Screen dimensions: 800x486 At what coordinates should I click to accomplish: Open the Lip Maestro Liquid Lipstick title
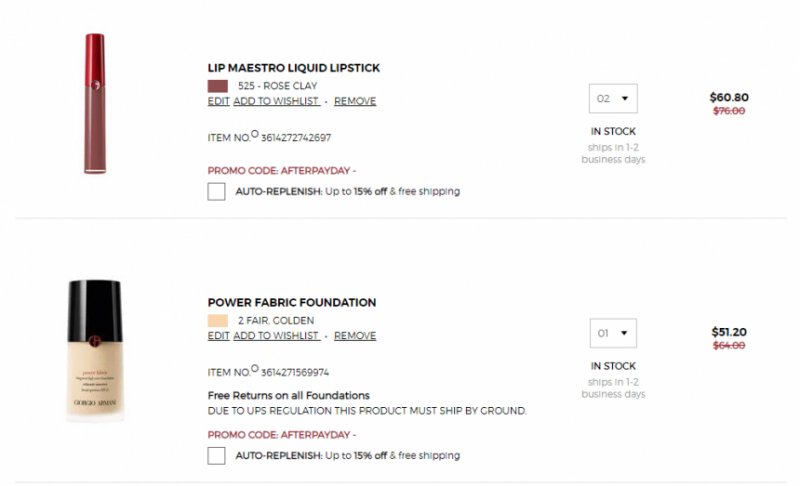(x=293, y=68)
